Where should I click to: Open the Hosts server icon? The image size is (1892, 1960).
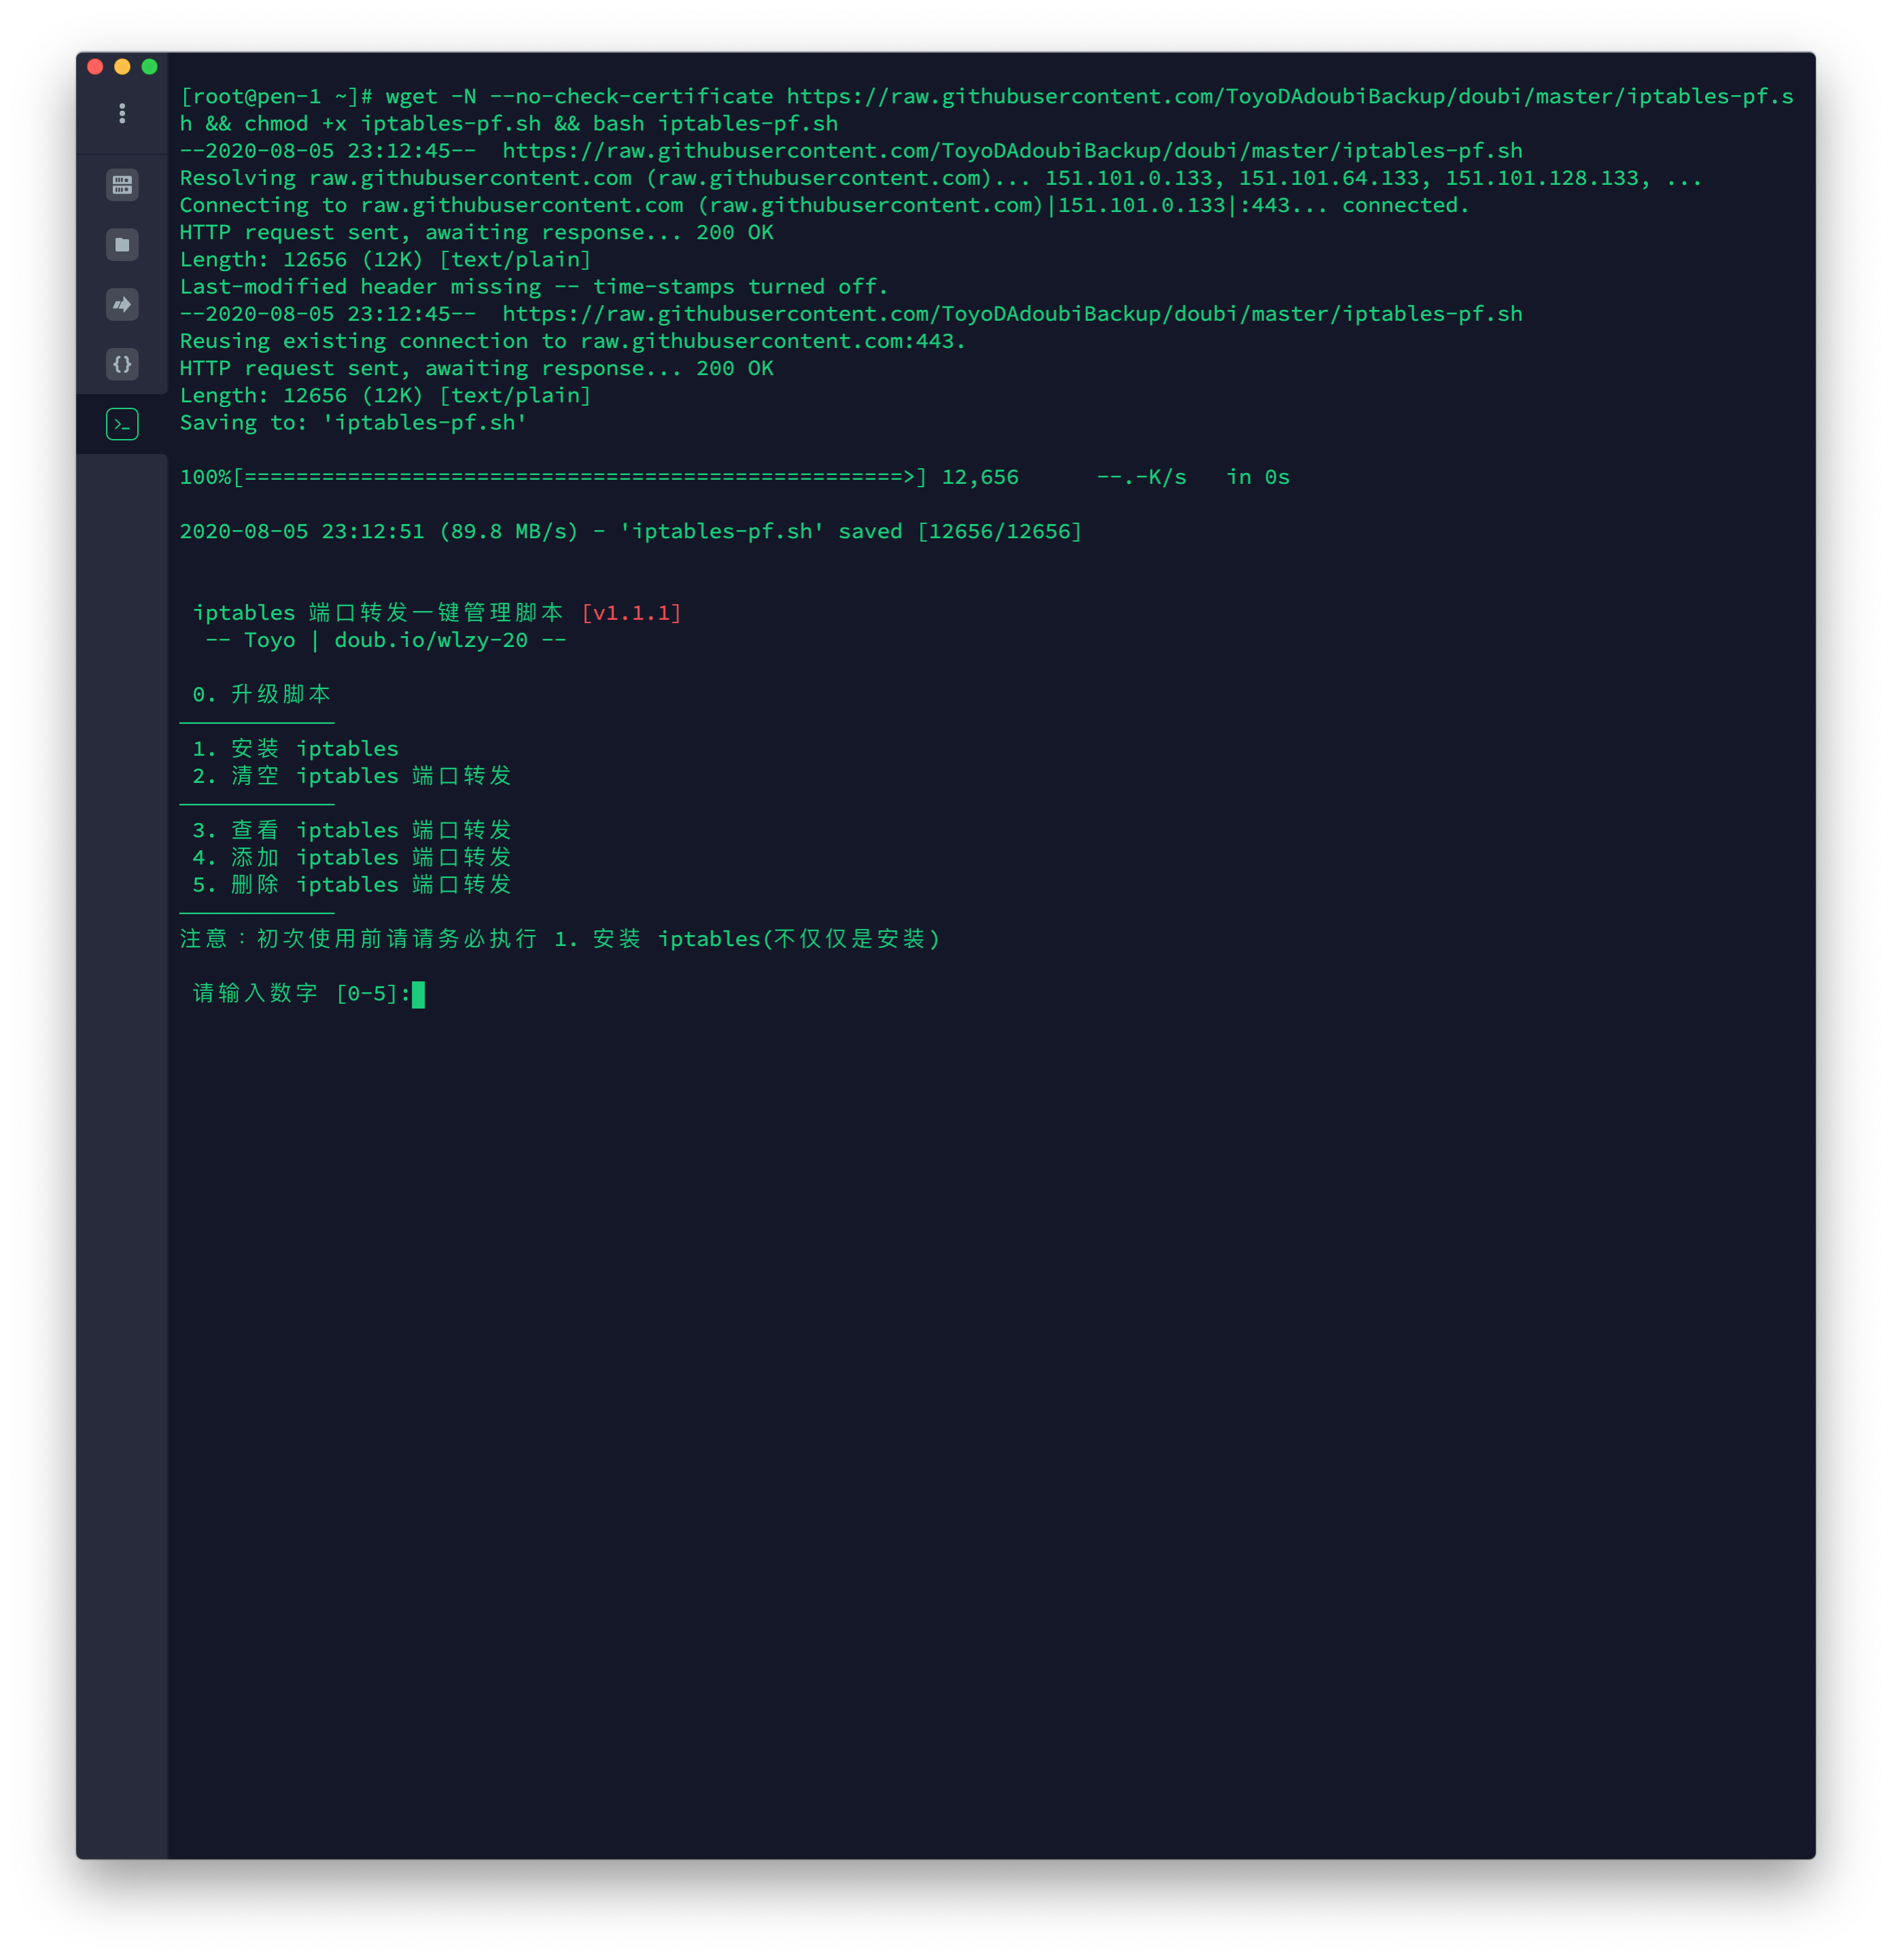point(122,185)
